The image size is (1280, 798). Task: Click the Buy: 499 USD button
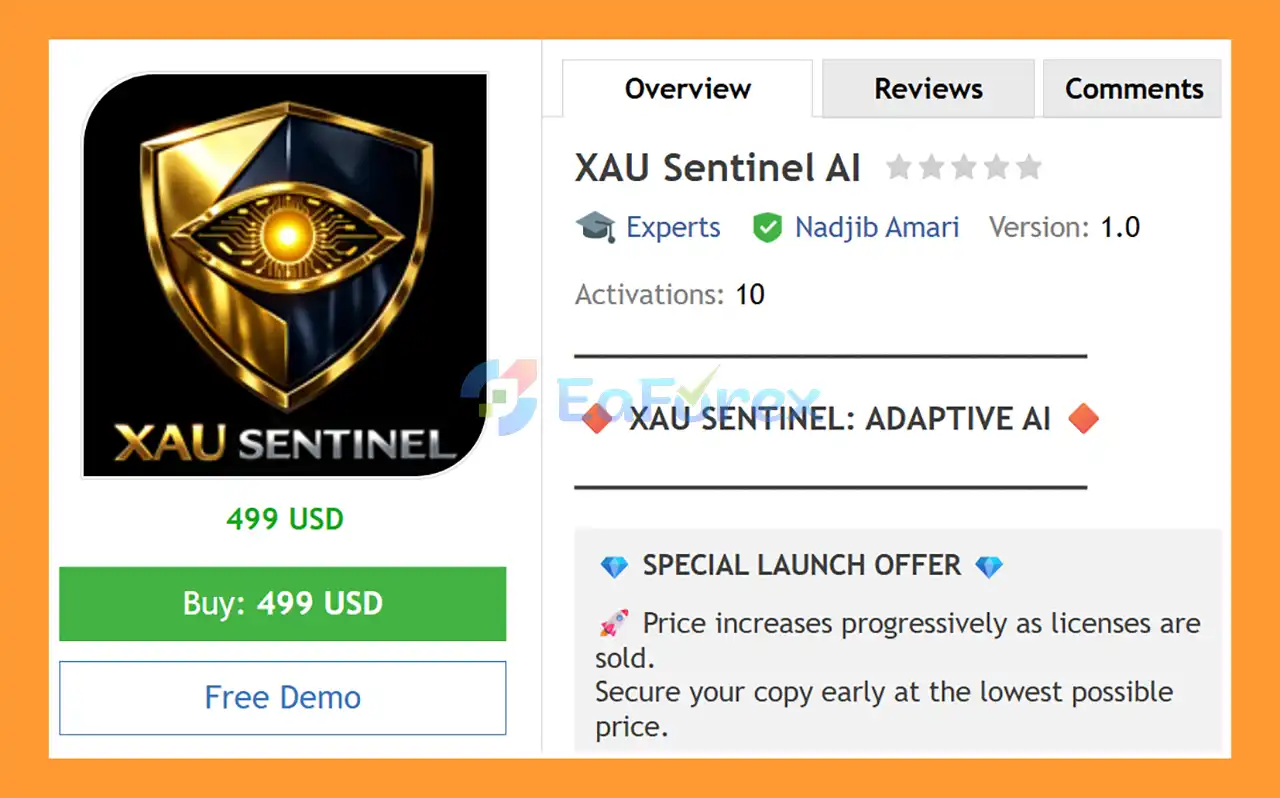(x=283, y=604)
